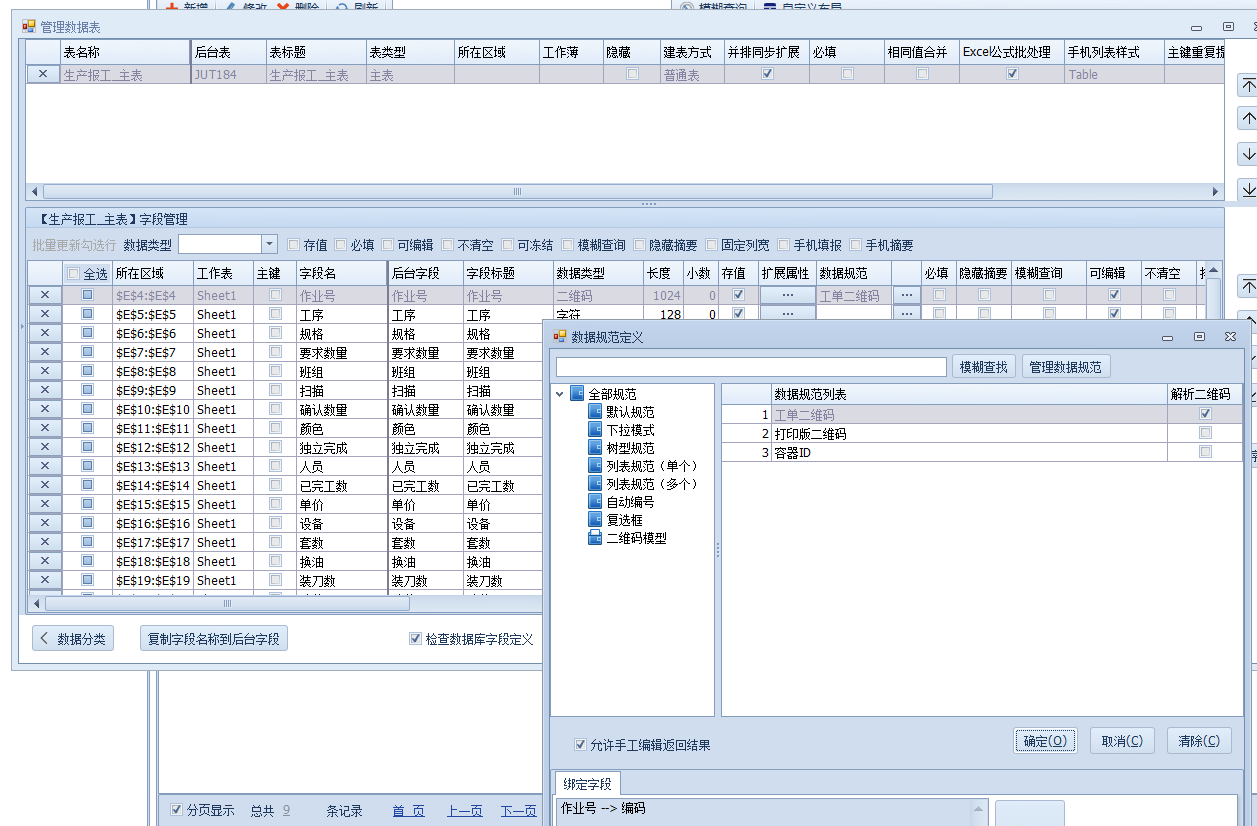
Task: Toggle 允许手工编辑返回结果 checkbox
Action: [581, 745]
